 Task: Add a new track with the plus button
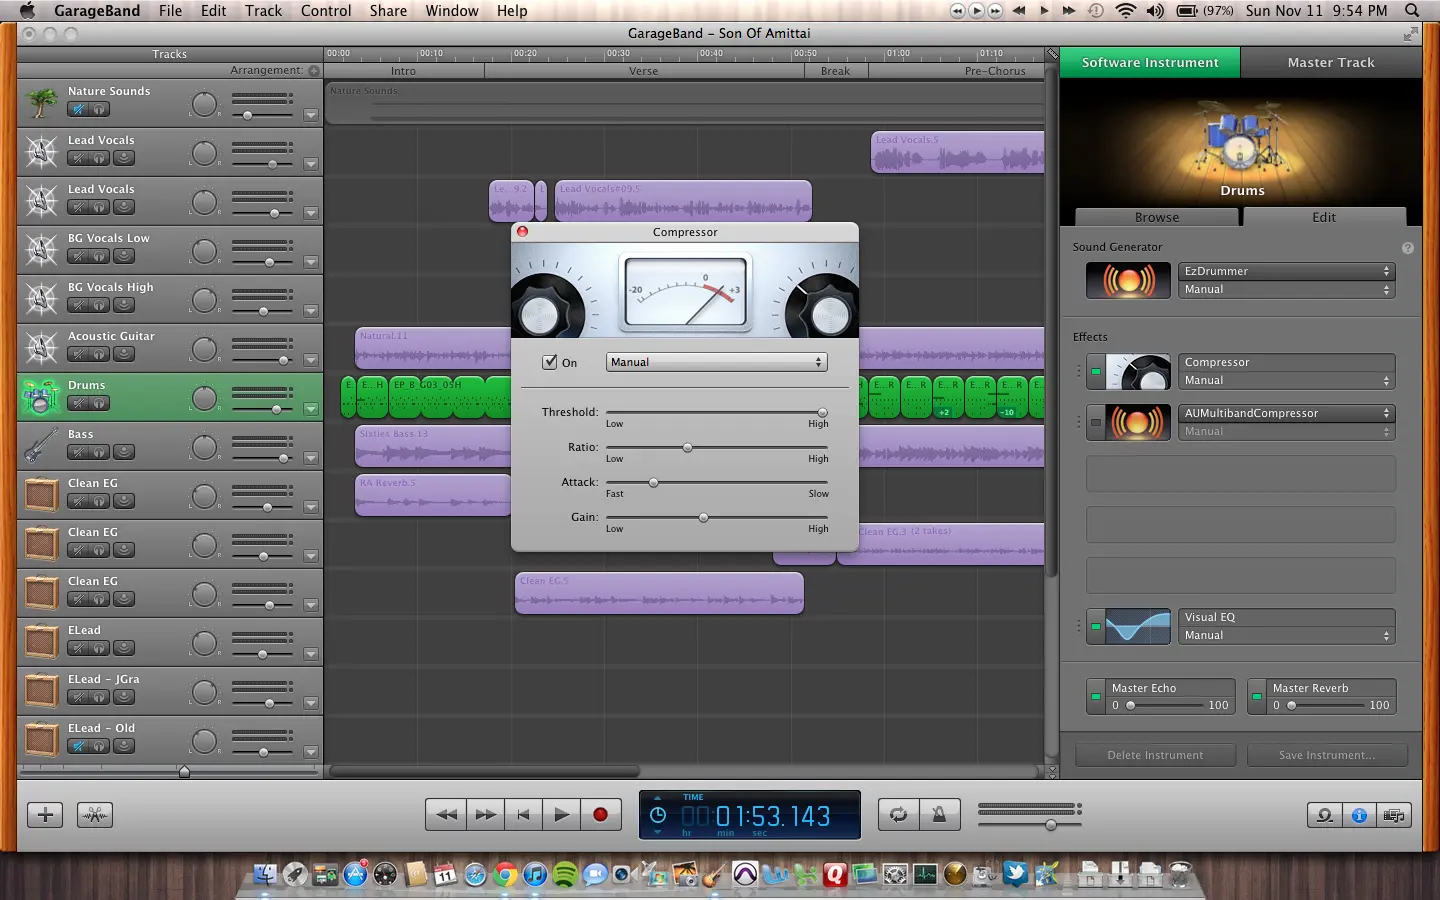[45, 815]
